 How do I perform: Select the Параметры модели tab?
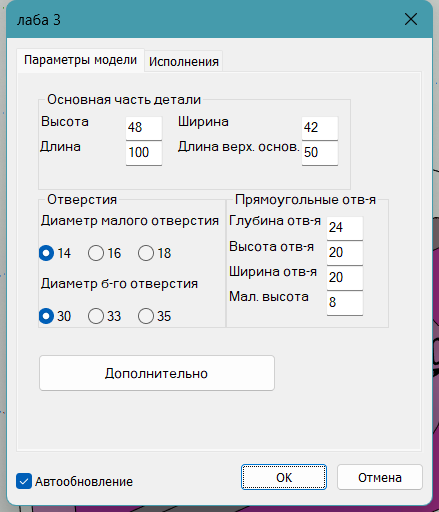pyautogui.click(x=80, y=60)
